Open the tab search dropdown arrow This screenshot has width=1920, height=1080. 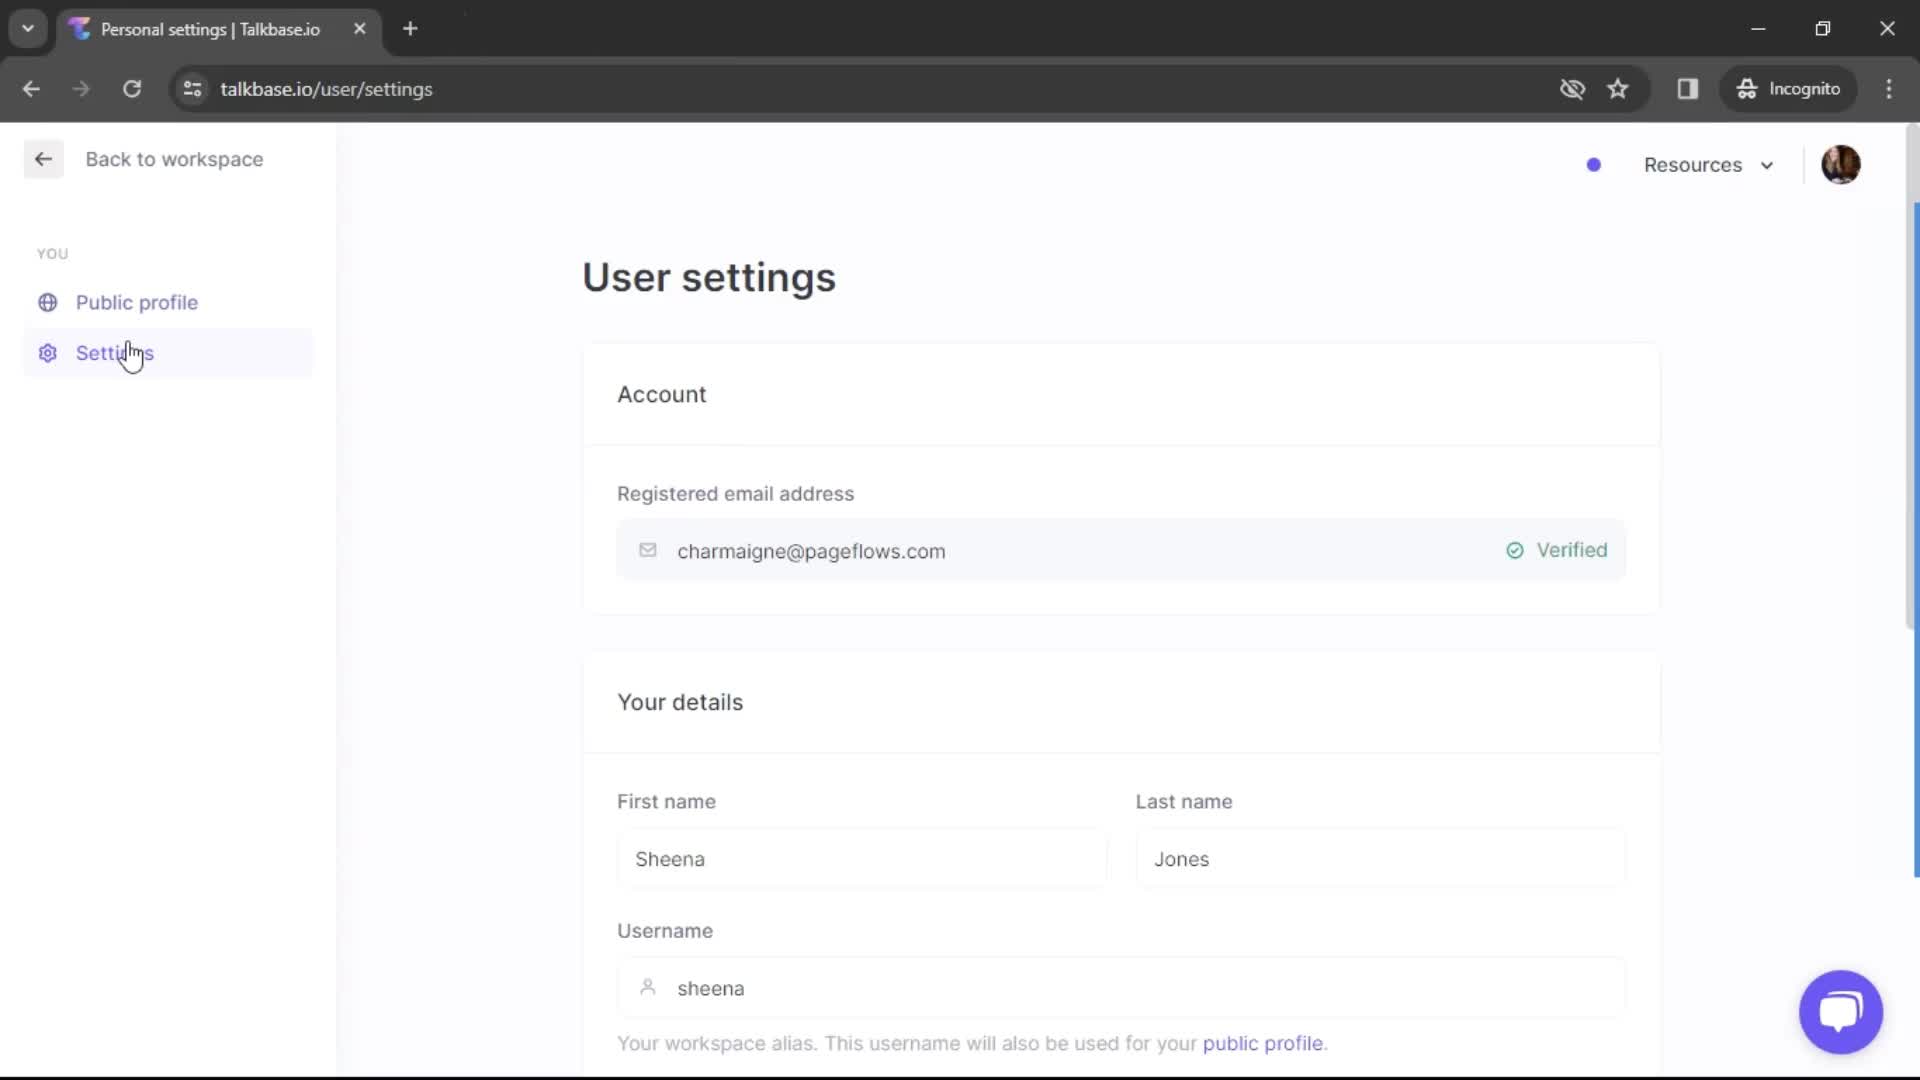(x=28, y=29)
